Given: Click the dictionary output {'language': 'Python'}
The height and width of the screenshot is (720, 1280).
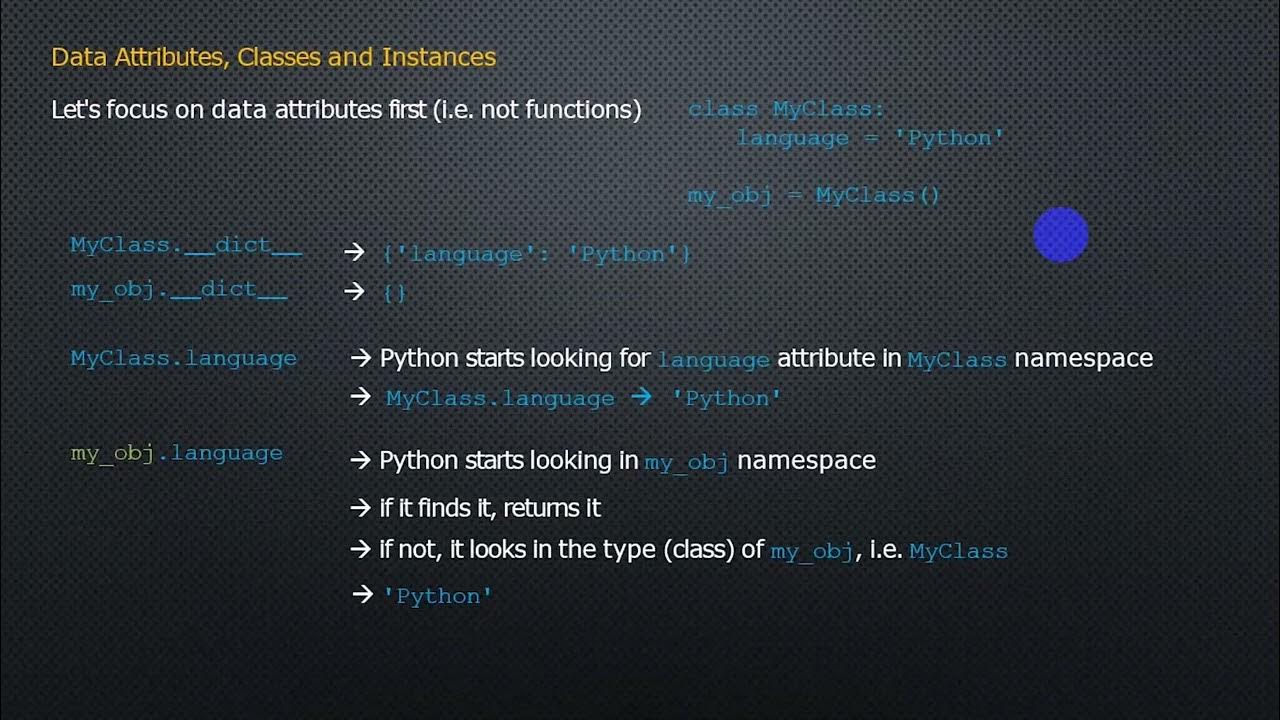Looking at the screenshot, I should coord(537,254).
